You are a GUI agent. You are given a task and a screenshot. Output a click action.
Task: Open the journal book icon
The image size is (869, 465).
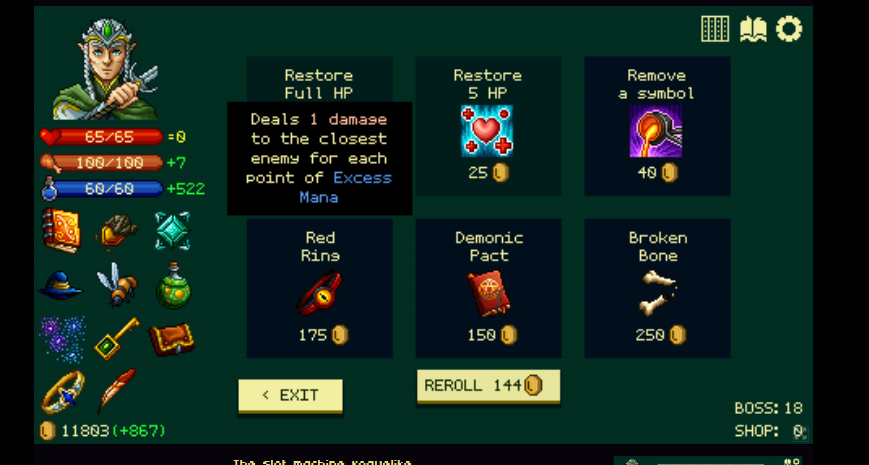click(753, 29)
